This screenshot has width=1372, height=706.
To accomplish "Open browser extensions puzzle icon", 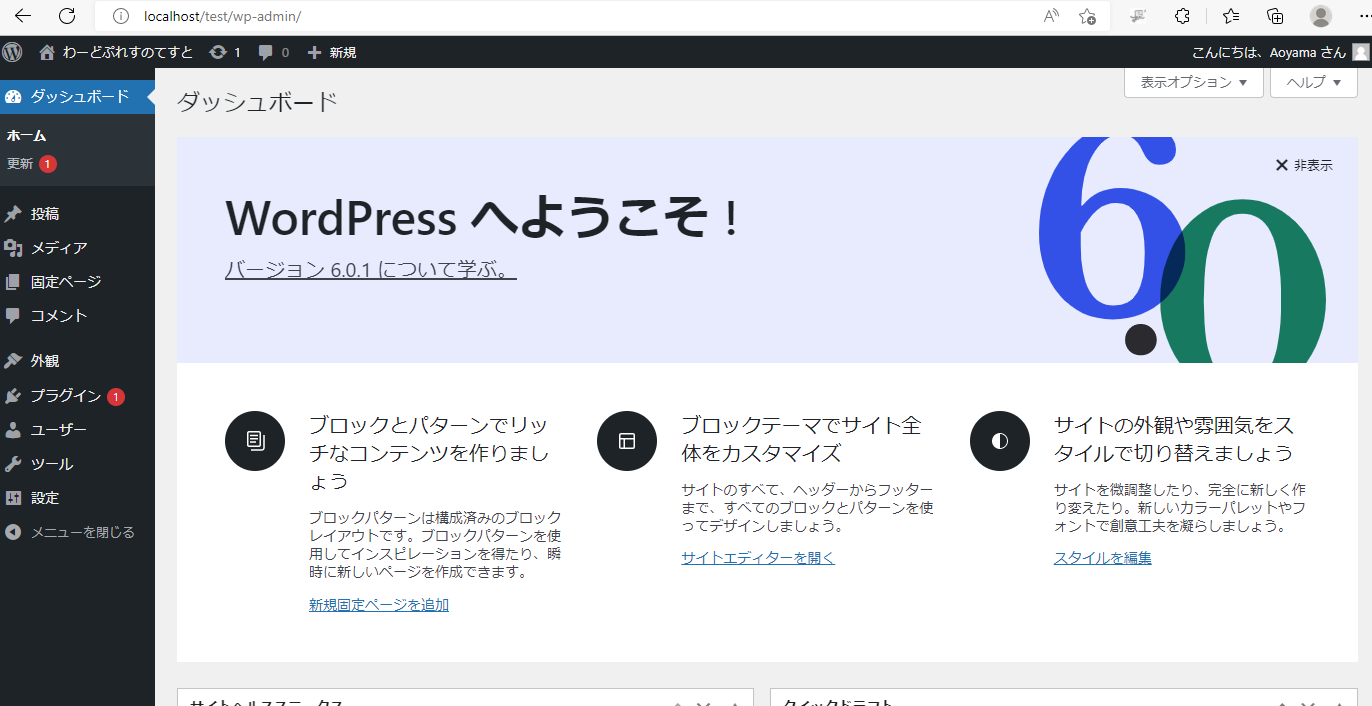I will (1182, 16).
